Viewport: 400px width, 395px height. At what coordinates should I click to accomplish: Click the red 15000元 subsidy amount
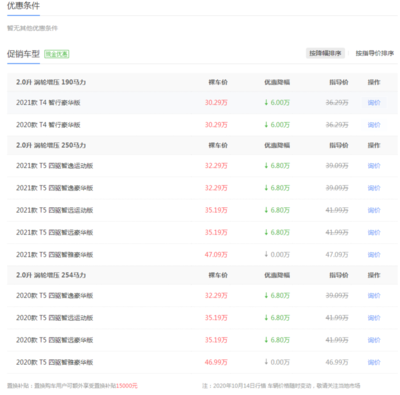pos(127,386)
